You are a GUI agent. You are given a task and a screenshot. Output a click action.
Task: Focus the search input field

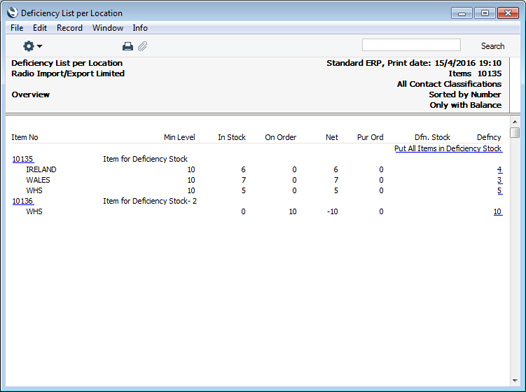411,45
